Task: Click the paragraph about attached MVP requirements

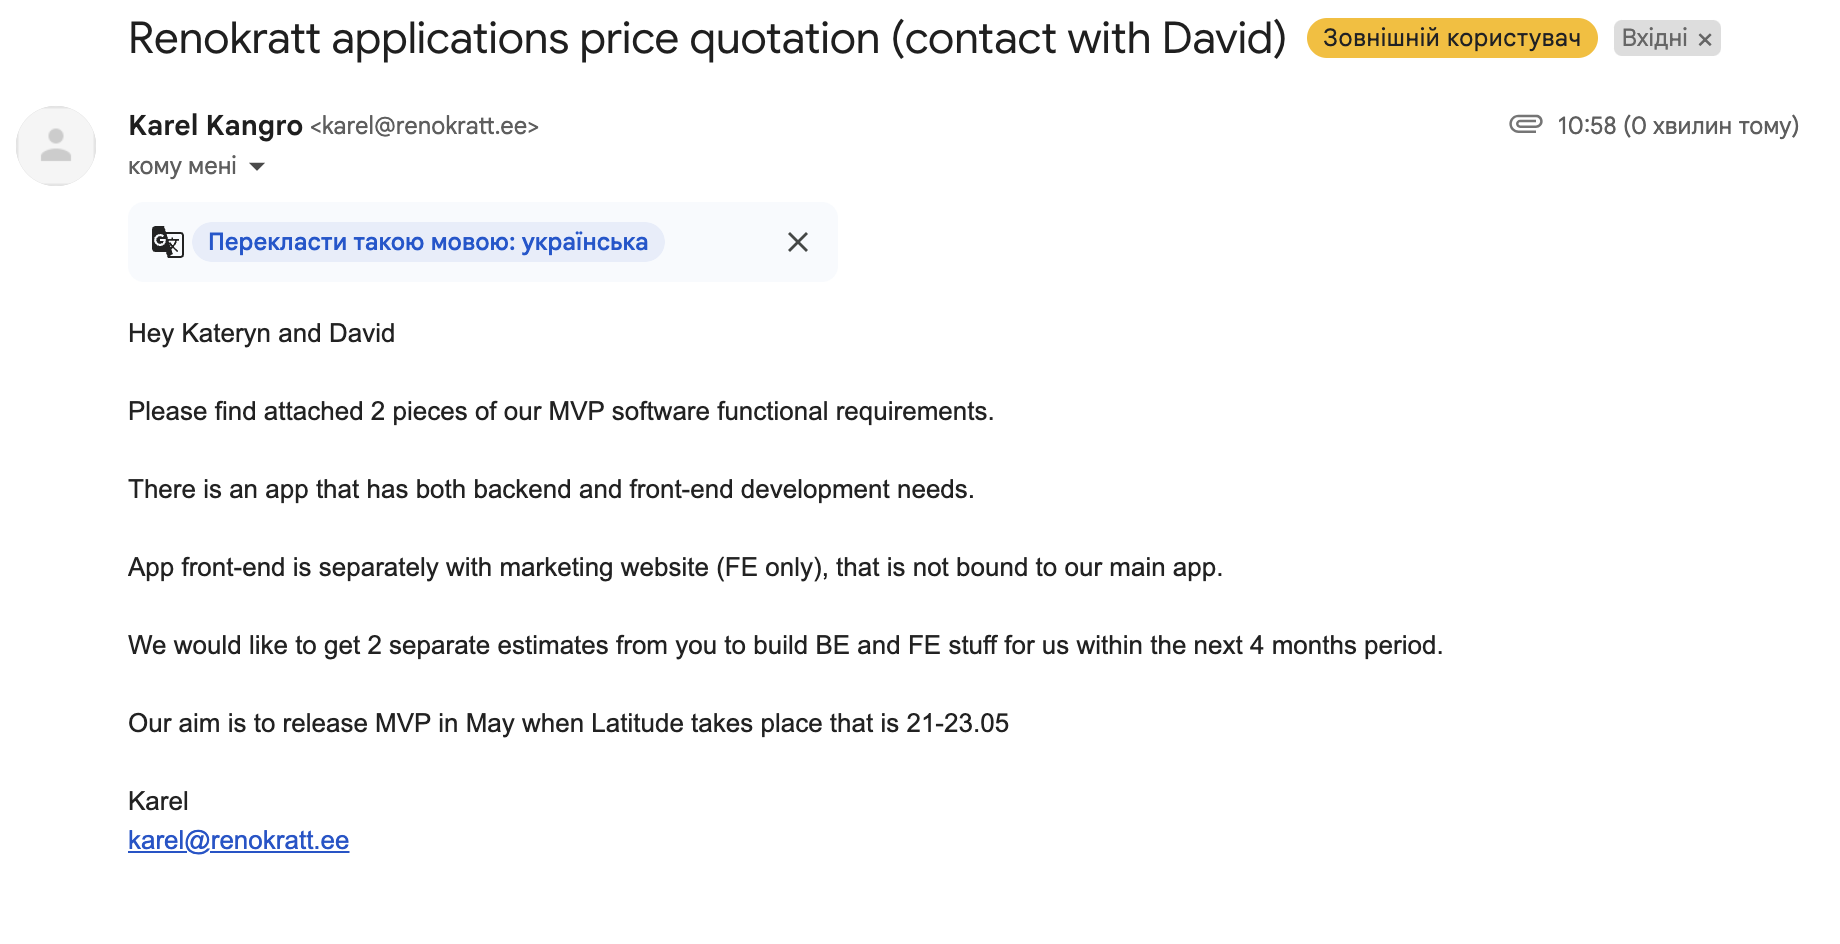Action: [560, 411]
